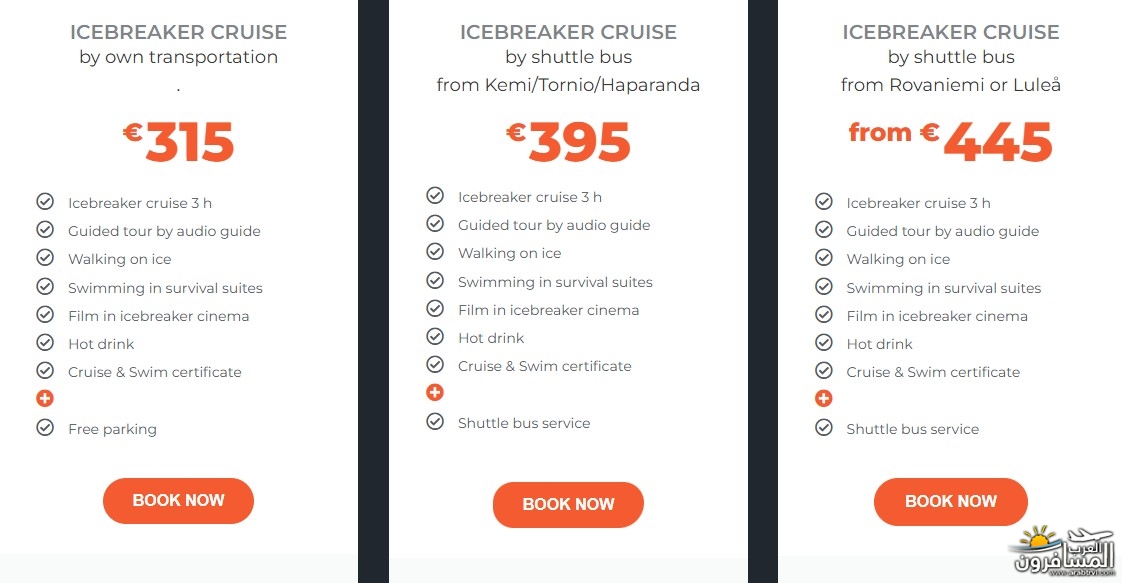Click the €395 price label
The image size is (1122, 583).
tap(568, 141)
